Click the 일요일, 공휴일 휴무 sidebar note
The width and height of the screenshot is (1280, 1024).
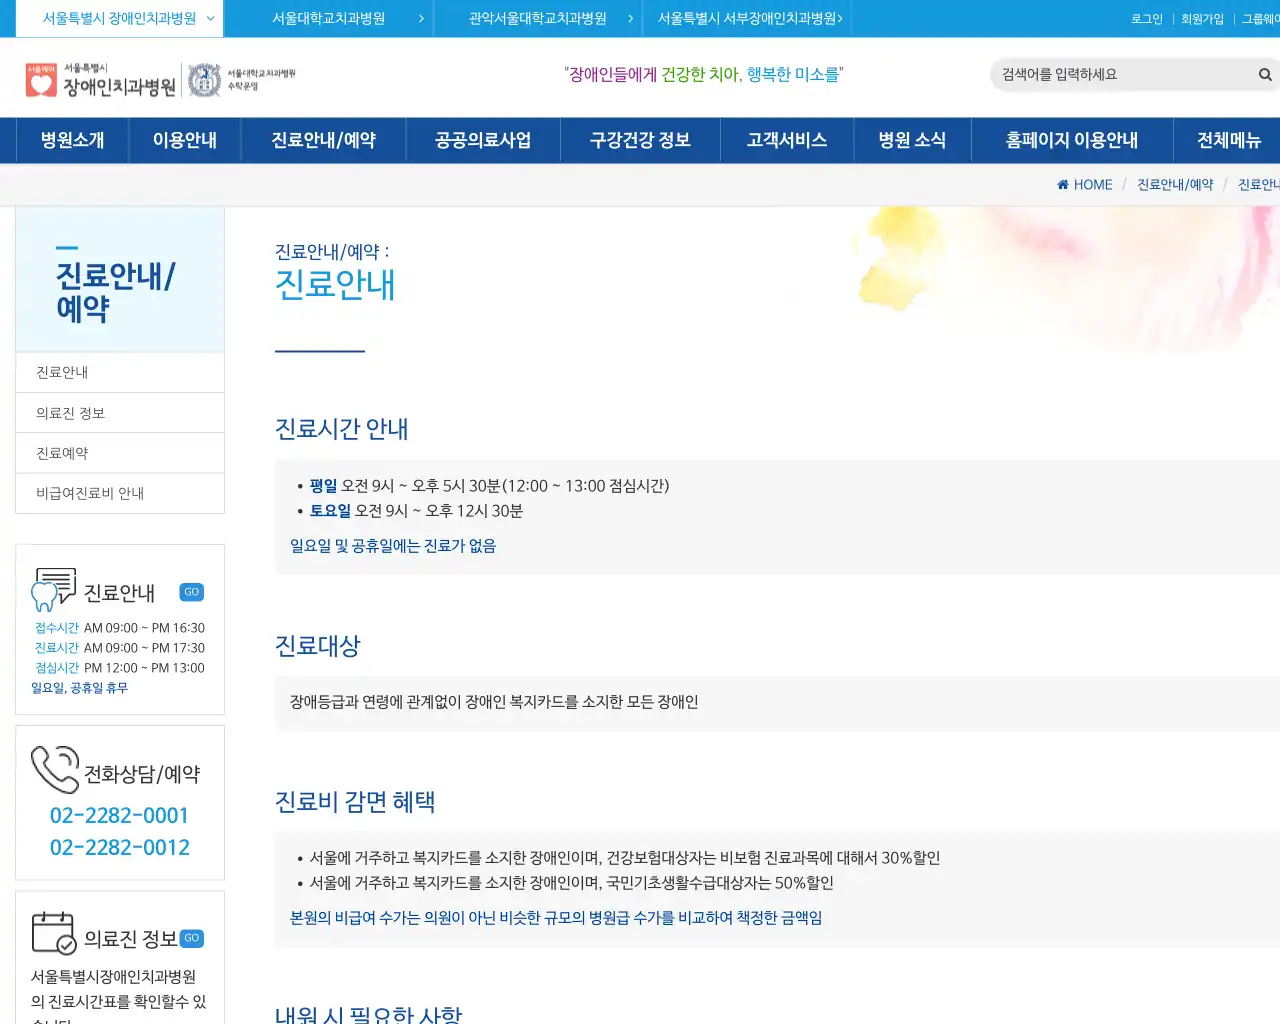pos(80,688)
